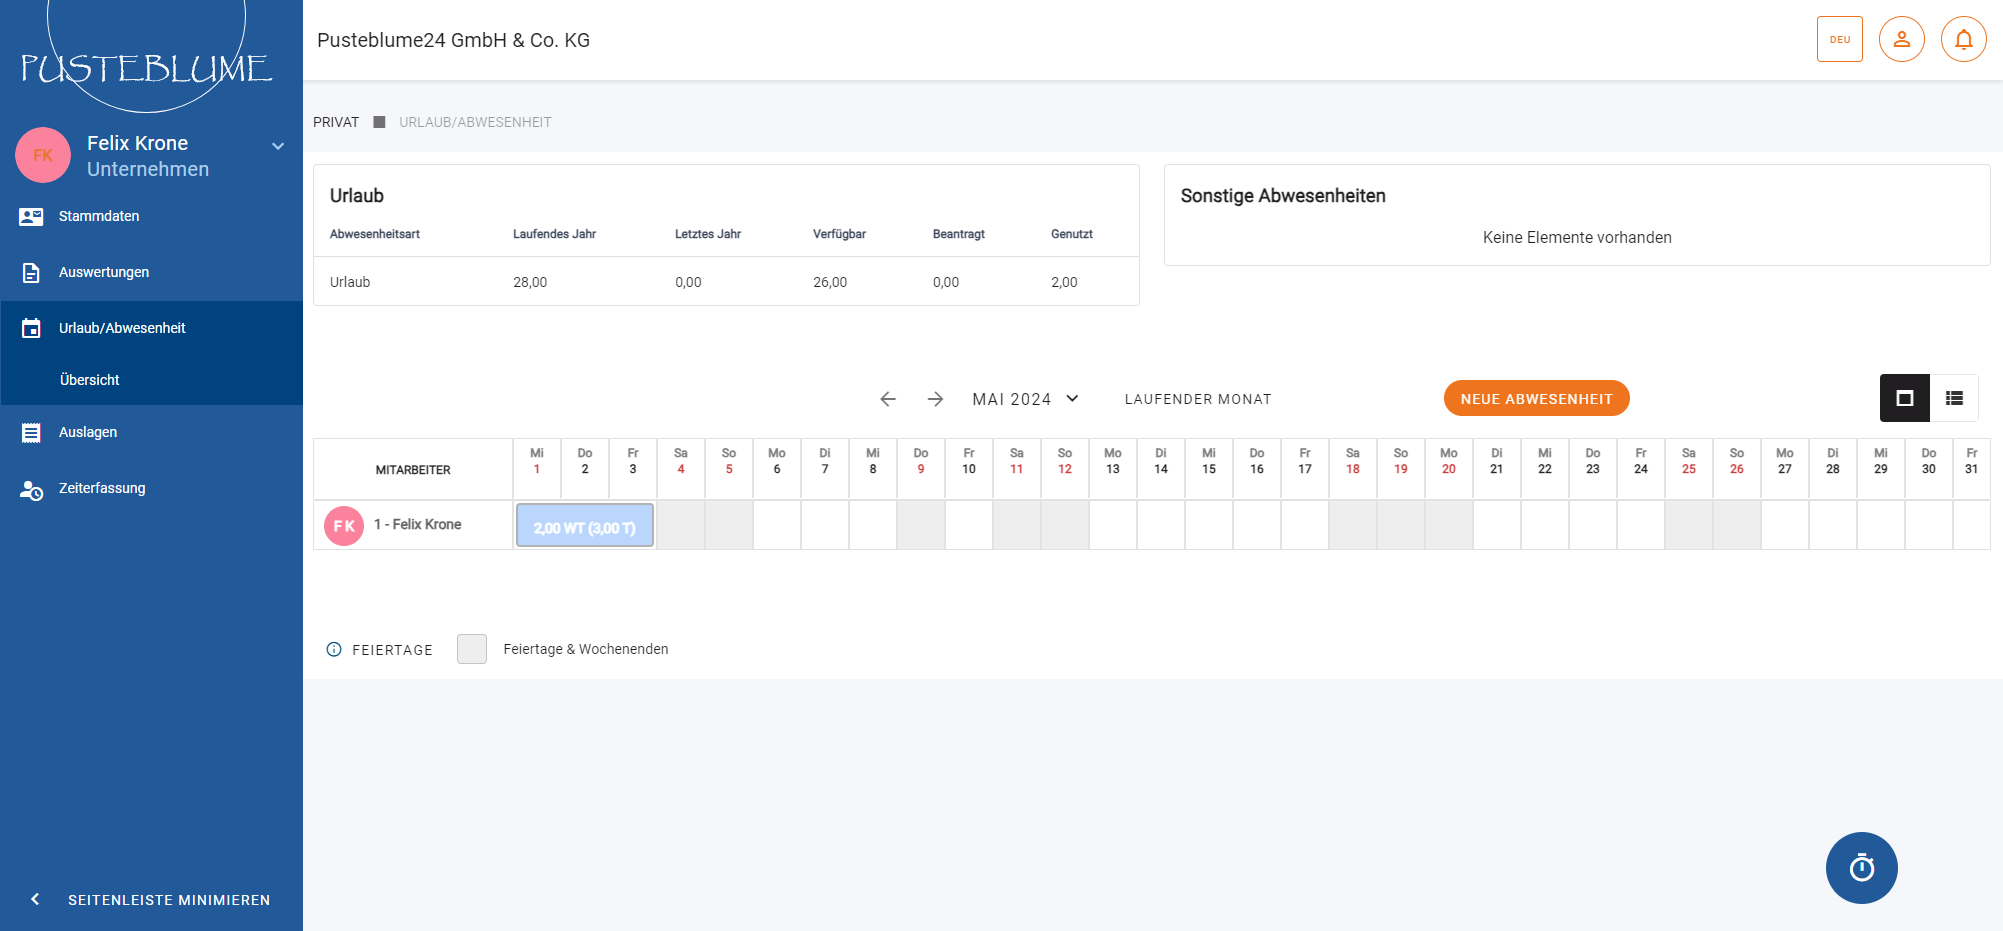Image resolution: width=2003 pixels, height=931 pixels.
Task: Open Zeiterfassung in the sidebar
Action: coord(101,488)
